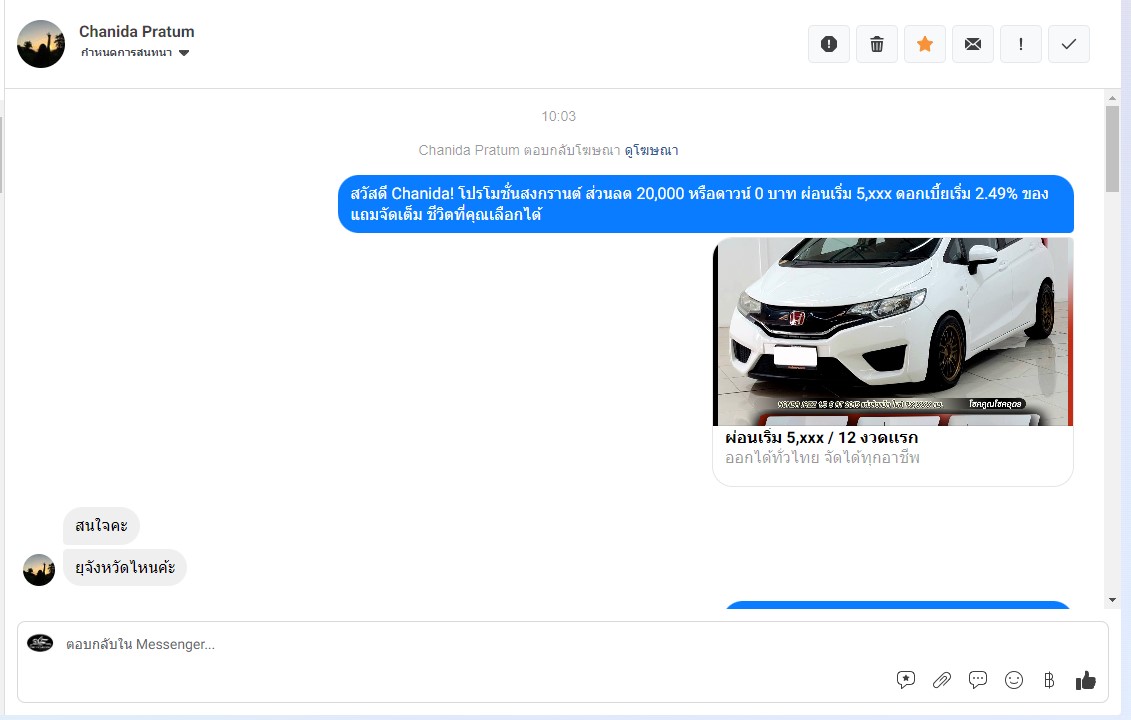The width and height of the screenshot is (1131, 720).
Task: Click the ผ่อนเริ่ม 5,xxx ad card title
Action: point(821,438)
